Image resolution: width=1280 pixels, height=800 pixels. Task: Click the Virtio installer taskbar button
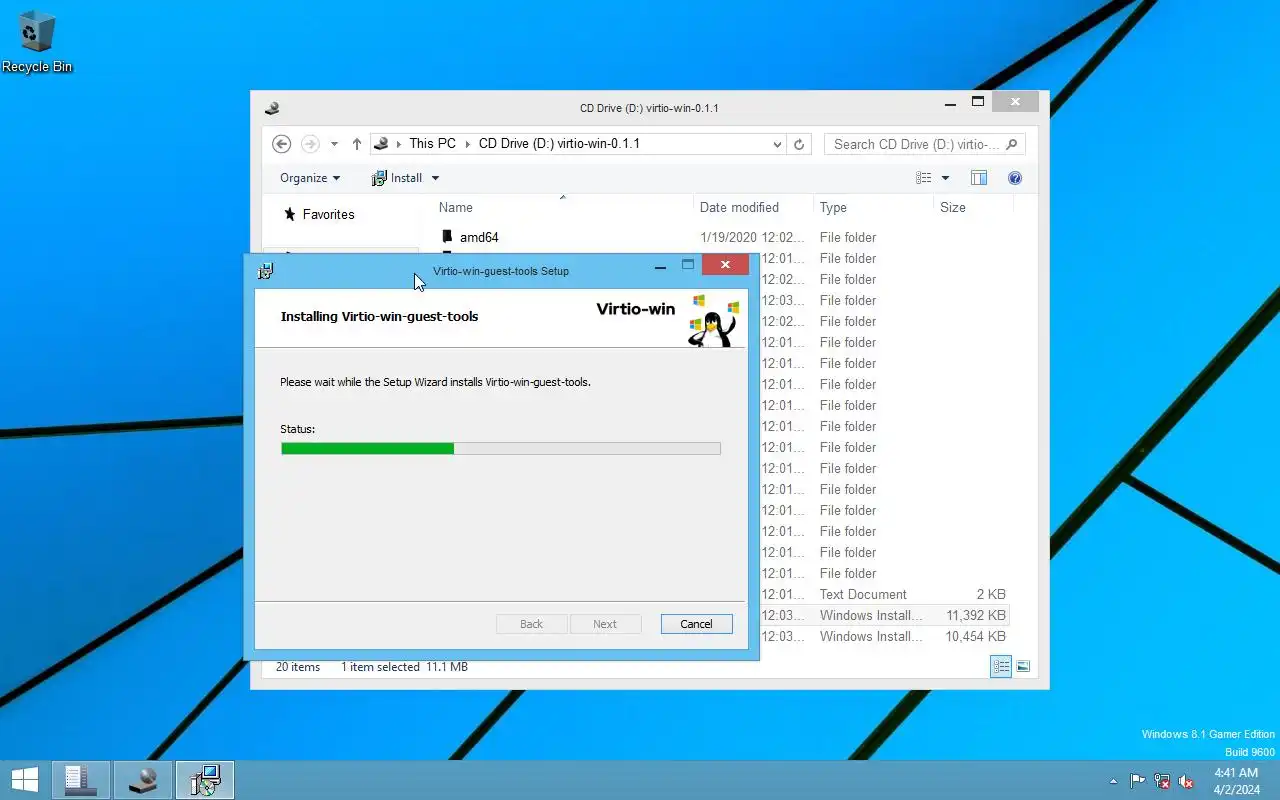pyautogui.click(x=205, y=780)
